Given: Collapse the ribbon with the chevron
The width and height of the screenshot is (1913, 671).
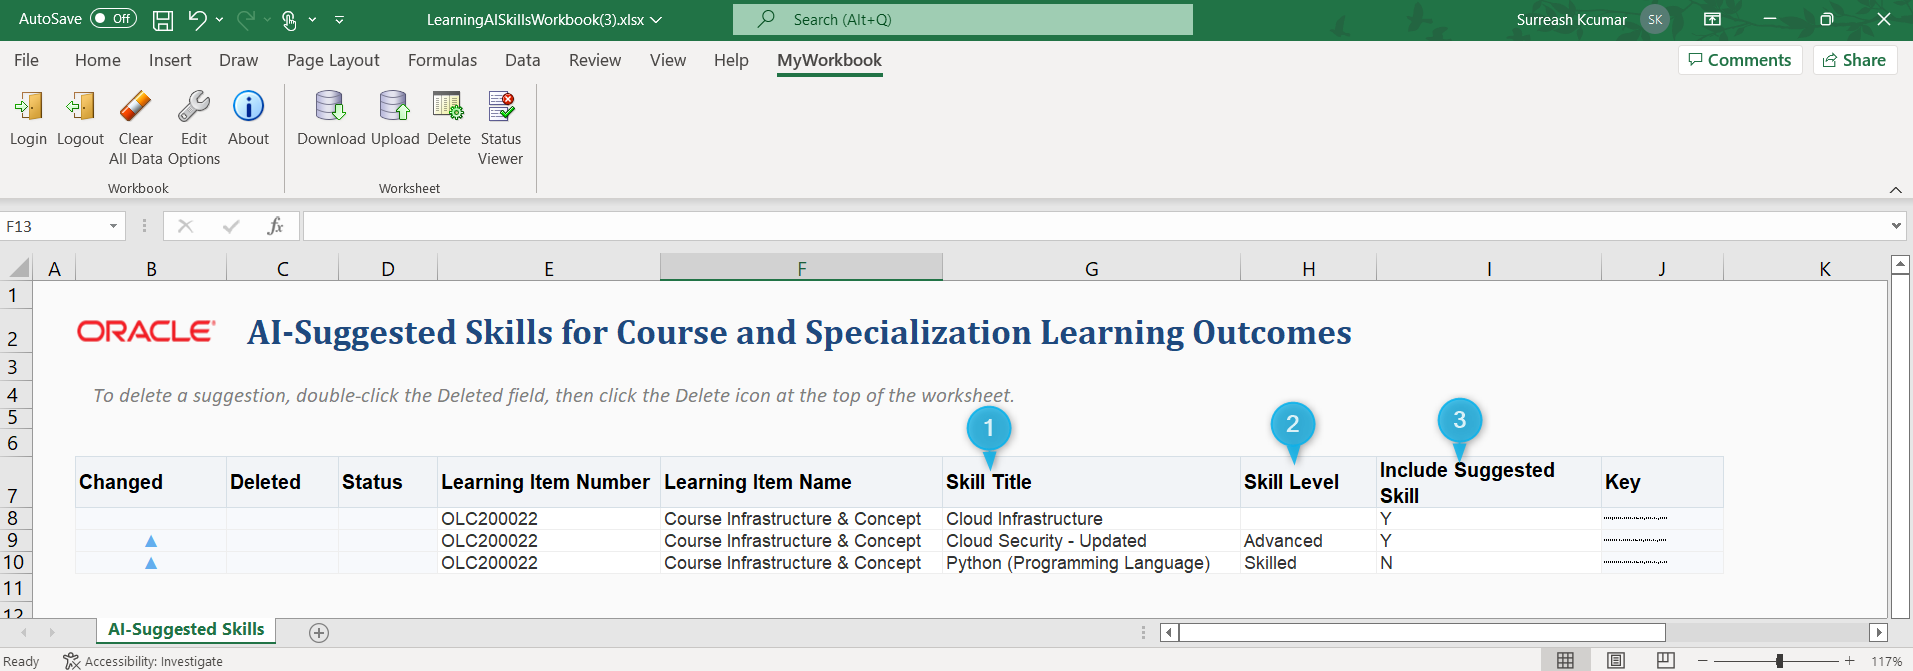Looking at the screenshot, I should pos(1895,190).
